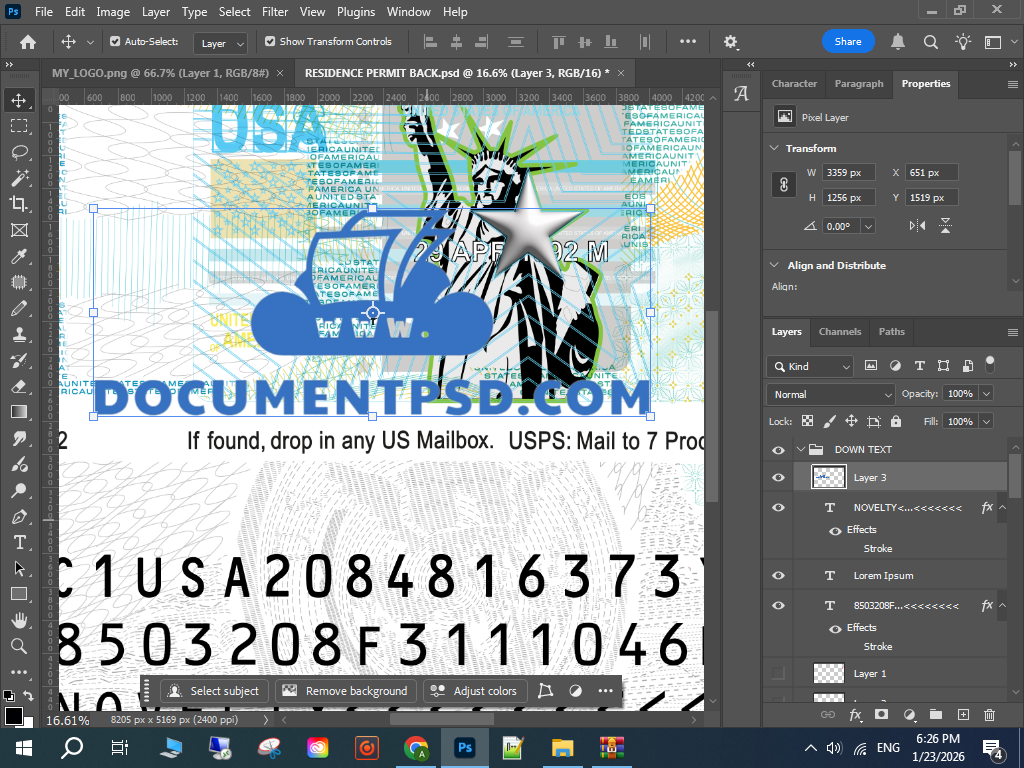Collapse the DOWN TEXT layer group
Screen dimensions: 1024x768
800,450
